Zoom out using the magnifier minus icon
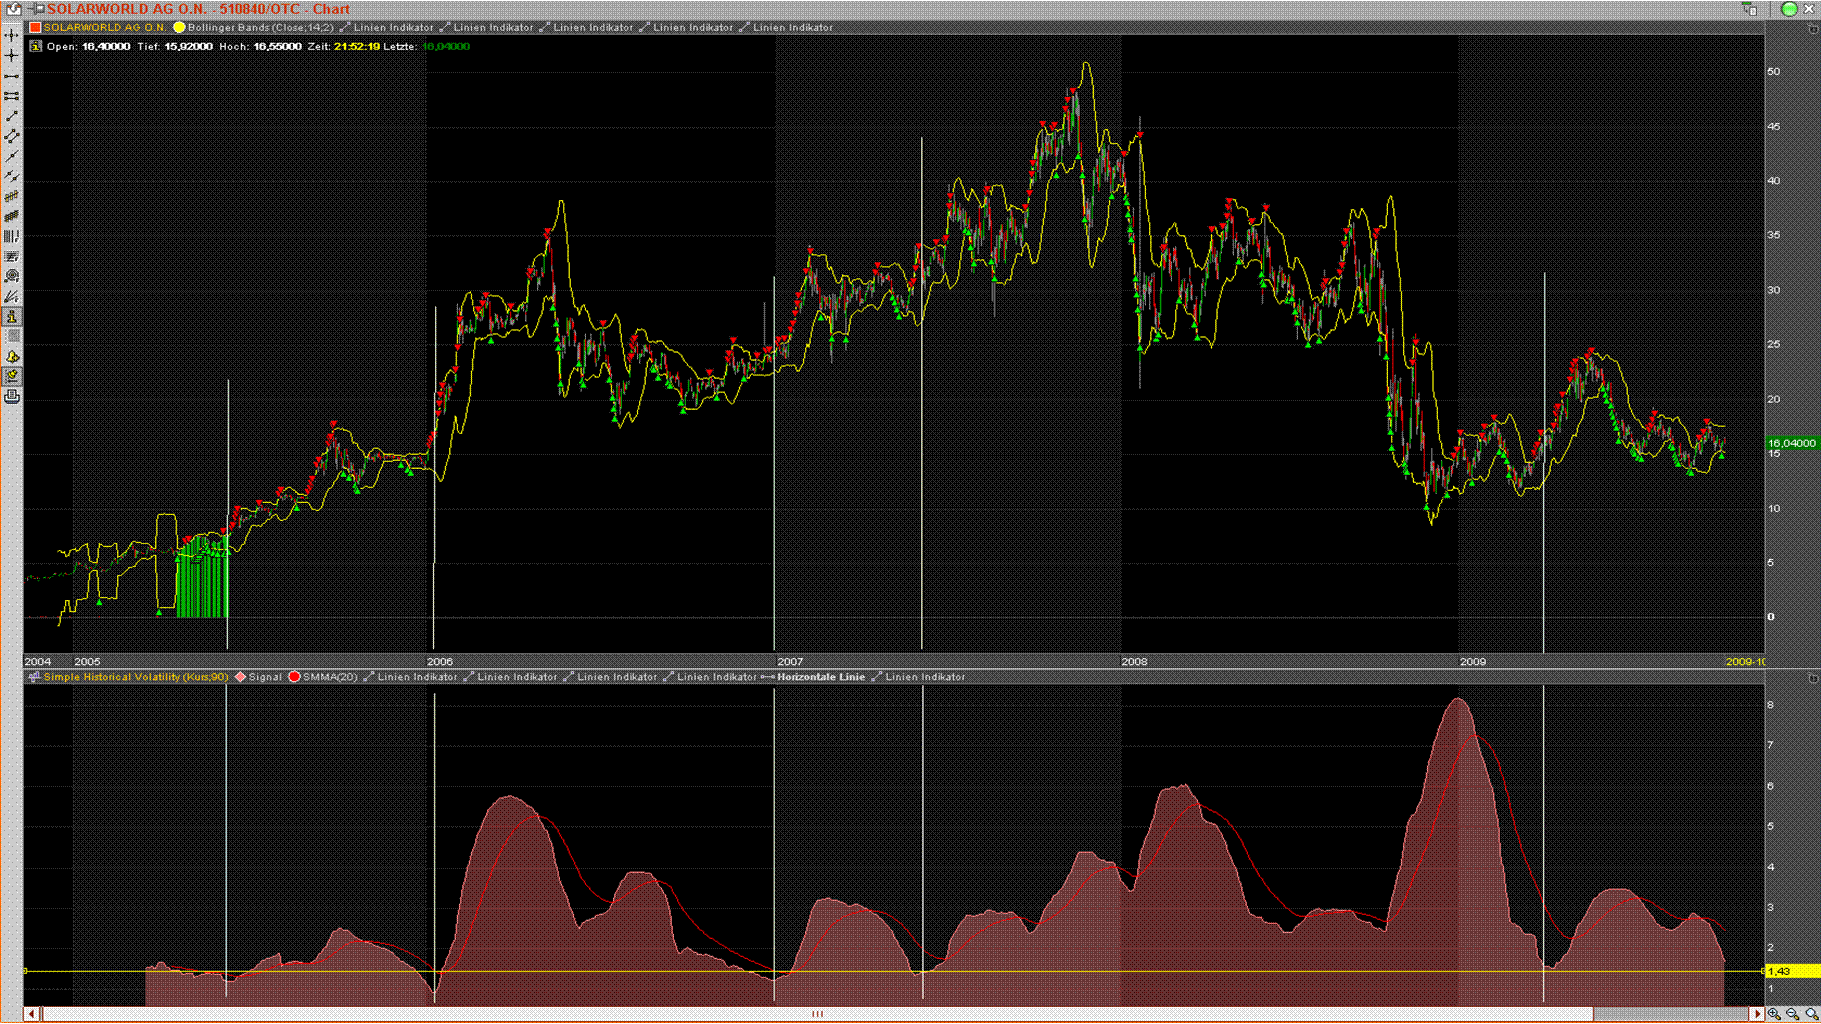The height and width of the screenshot is (1024, 1821). (x=1793, y=1014)
